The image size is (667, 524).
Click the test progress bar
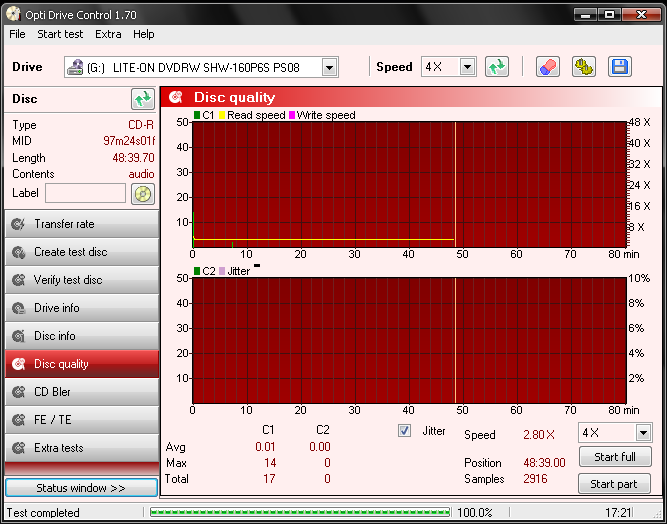tap(300, 512)
